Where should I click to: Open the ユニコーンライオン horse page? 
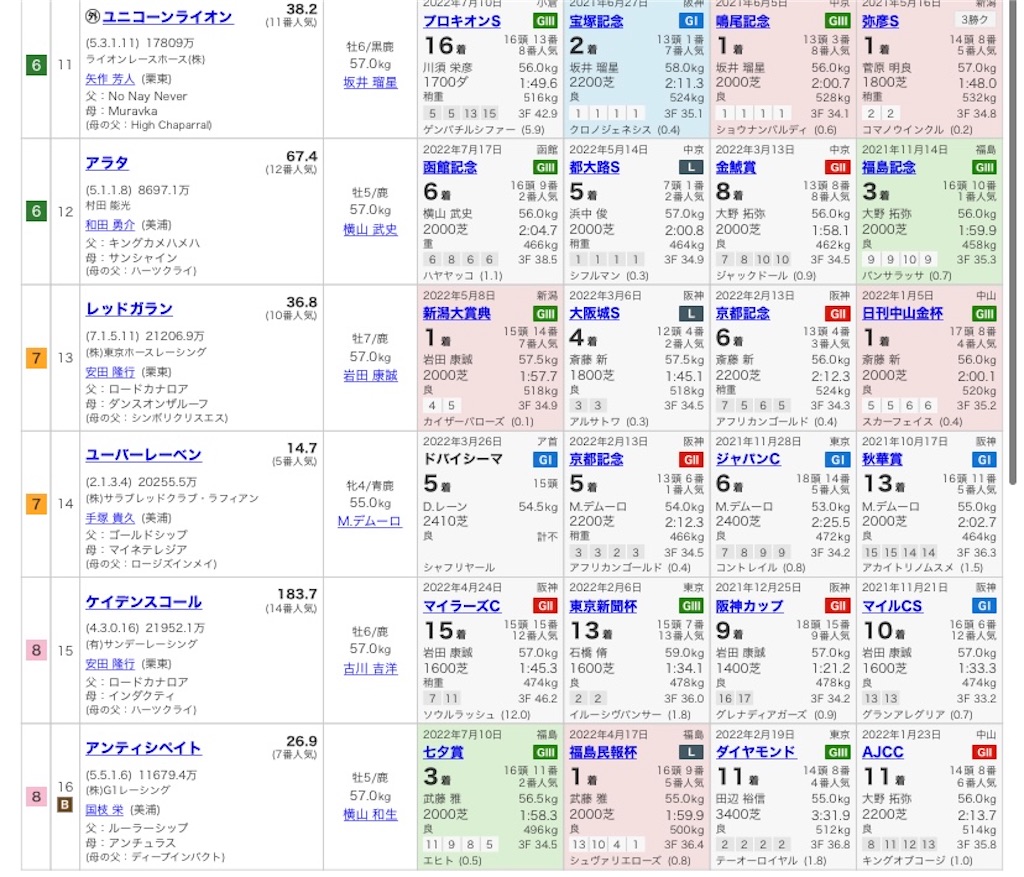(168, 17)
